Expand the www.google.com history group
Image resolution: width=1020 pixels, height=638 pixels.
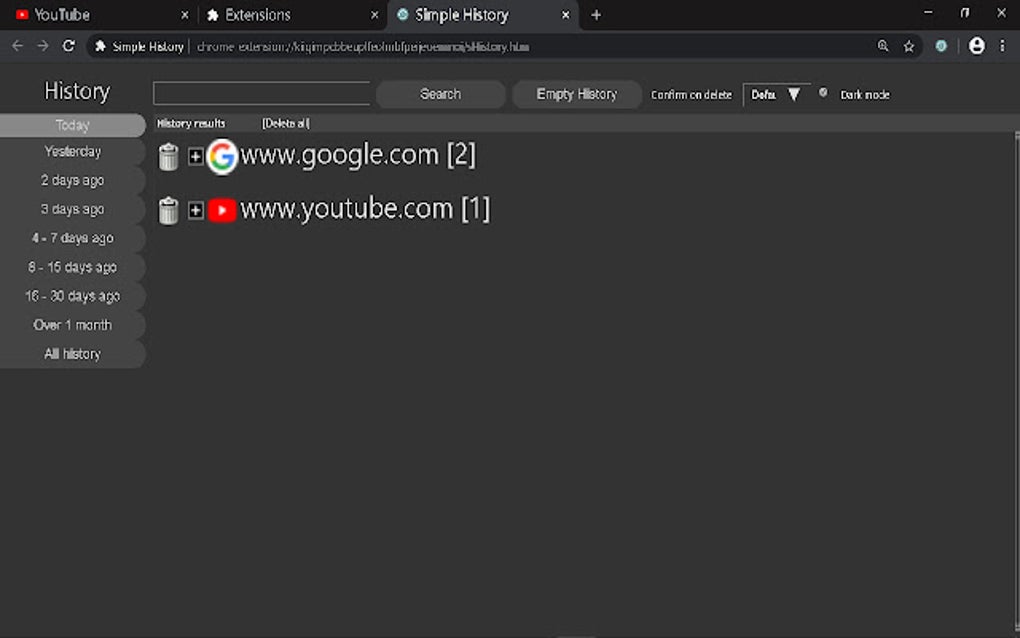coord(195,157)
